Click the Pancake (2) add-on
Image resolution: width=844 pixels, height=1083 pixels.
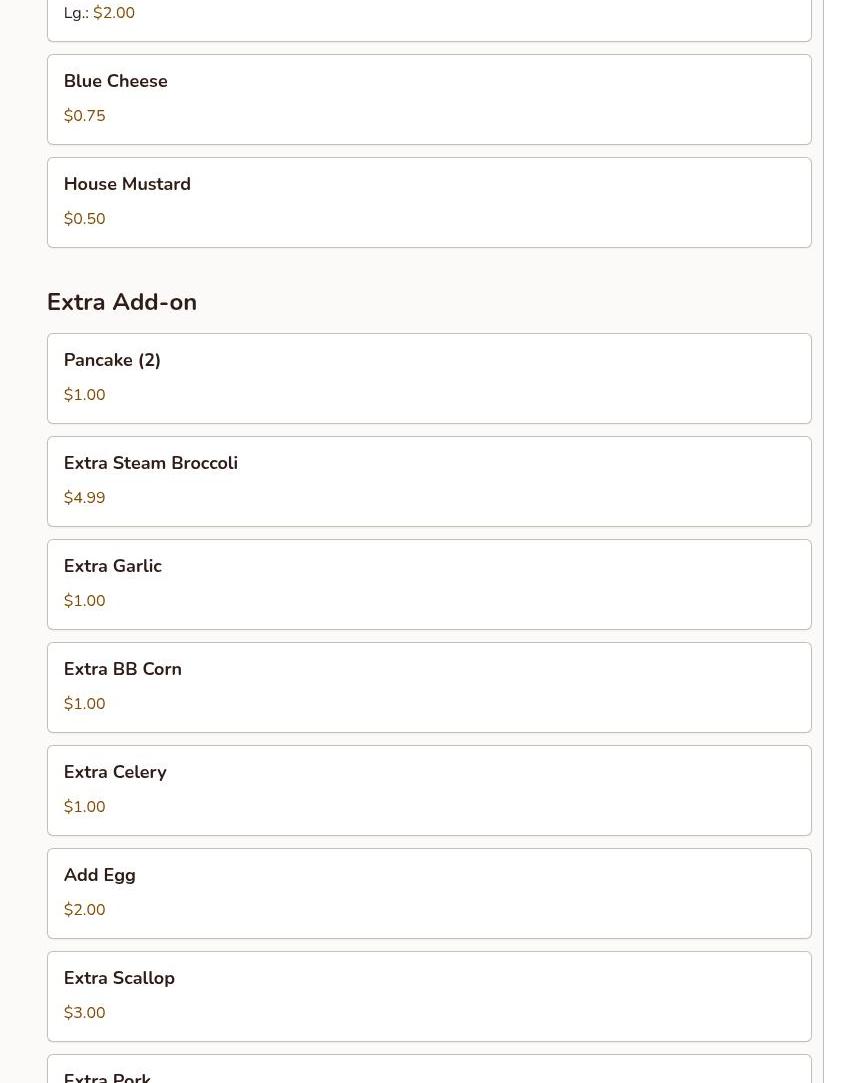pos(429,378)
